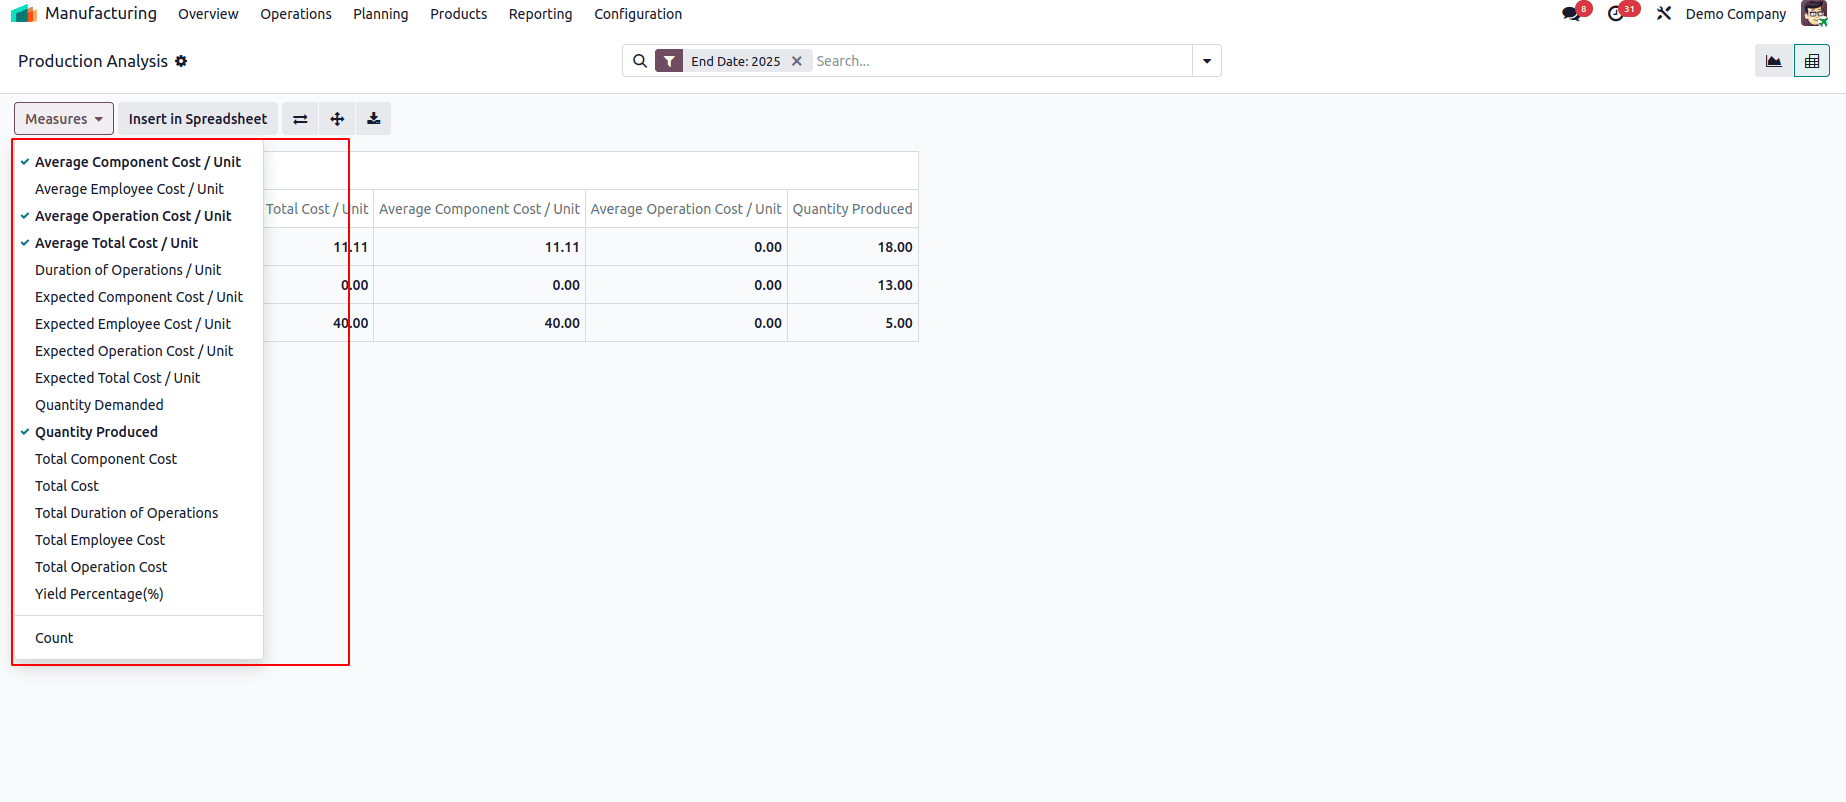Select Quantity Demanded measure
This screenshot has height=802, width=1846.
click(138, 405)
